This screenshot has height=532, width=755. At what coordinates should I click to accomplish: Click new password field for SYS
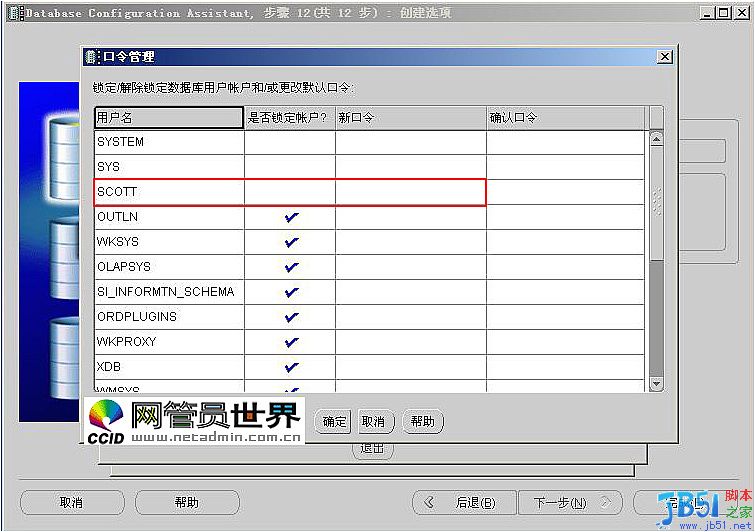click(x=410, y=167)
